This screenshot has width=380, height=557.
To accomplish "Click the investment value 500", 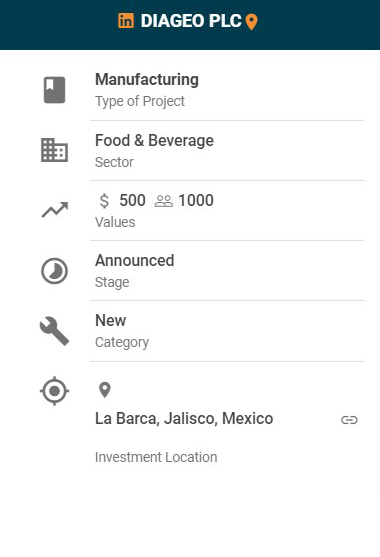I will pyautogui.click(x=132, y=200).
